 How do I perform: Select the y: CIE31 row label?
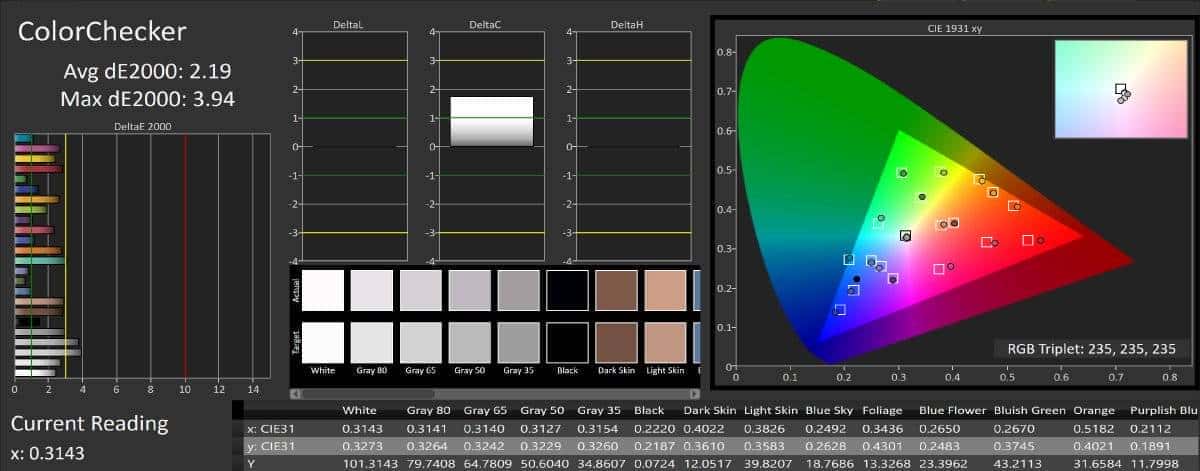coord(271,446)
